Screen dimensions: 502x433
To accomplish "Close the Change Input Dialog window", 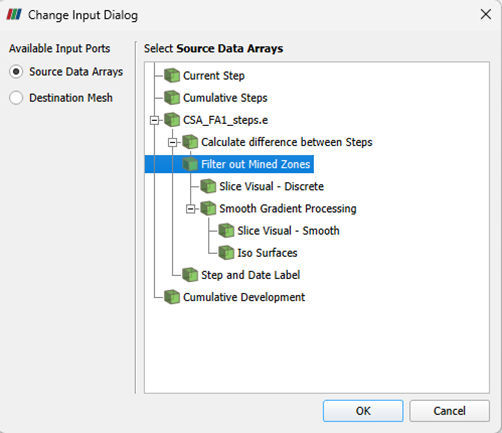I will pos(486,14).
